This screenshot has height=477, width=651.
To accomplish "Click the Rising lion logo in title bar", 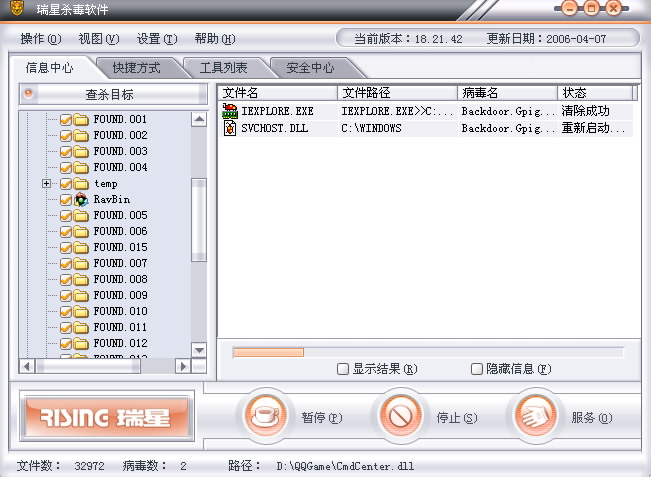I will tap(17, 8).
